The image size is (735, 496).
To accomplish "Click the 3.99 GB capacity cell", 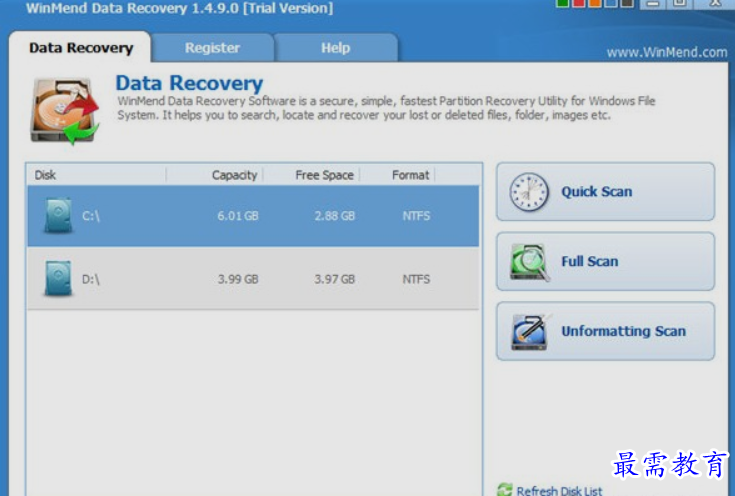I will point(238,279).
